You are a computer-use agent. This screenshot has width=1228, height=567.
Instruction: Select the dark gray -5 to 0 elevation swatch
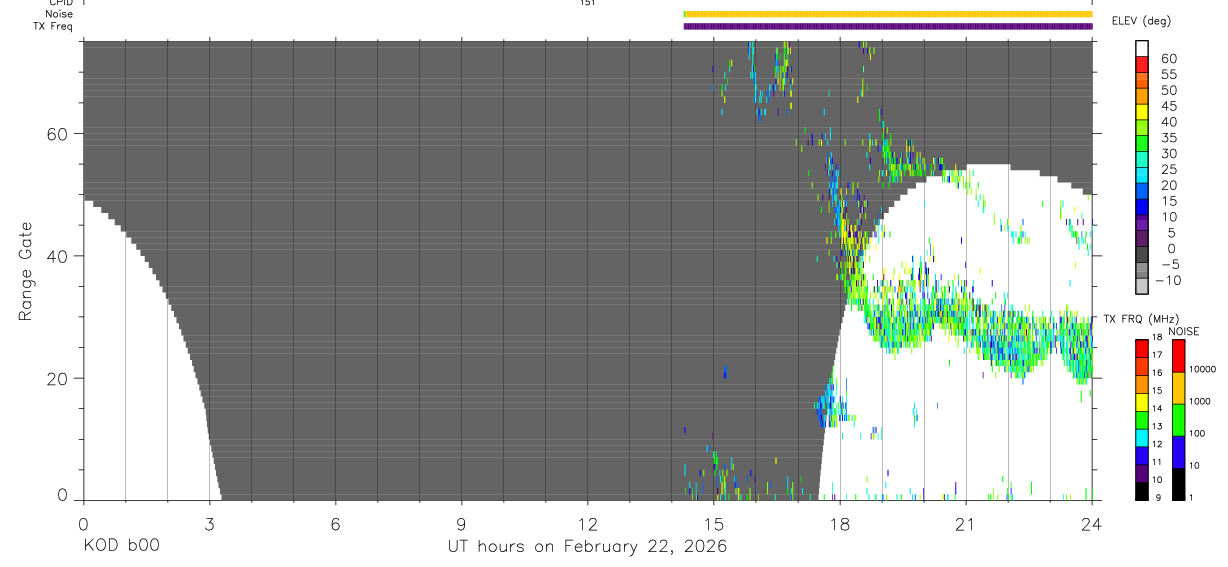click(1141, 253)
